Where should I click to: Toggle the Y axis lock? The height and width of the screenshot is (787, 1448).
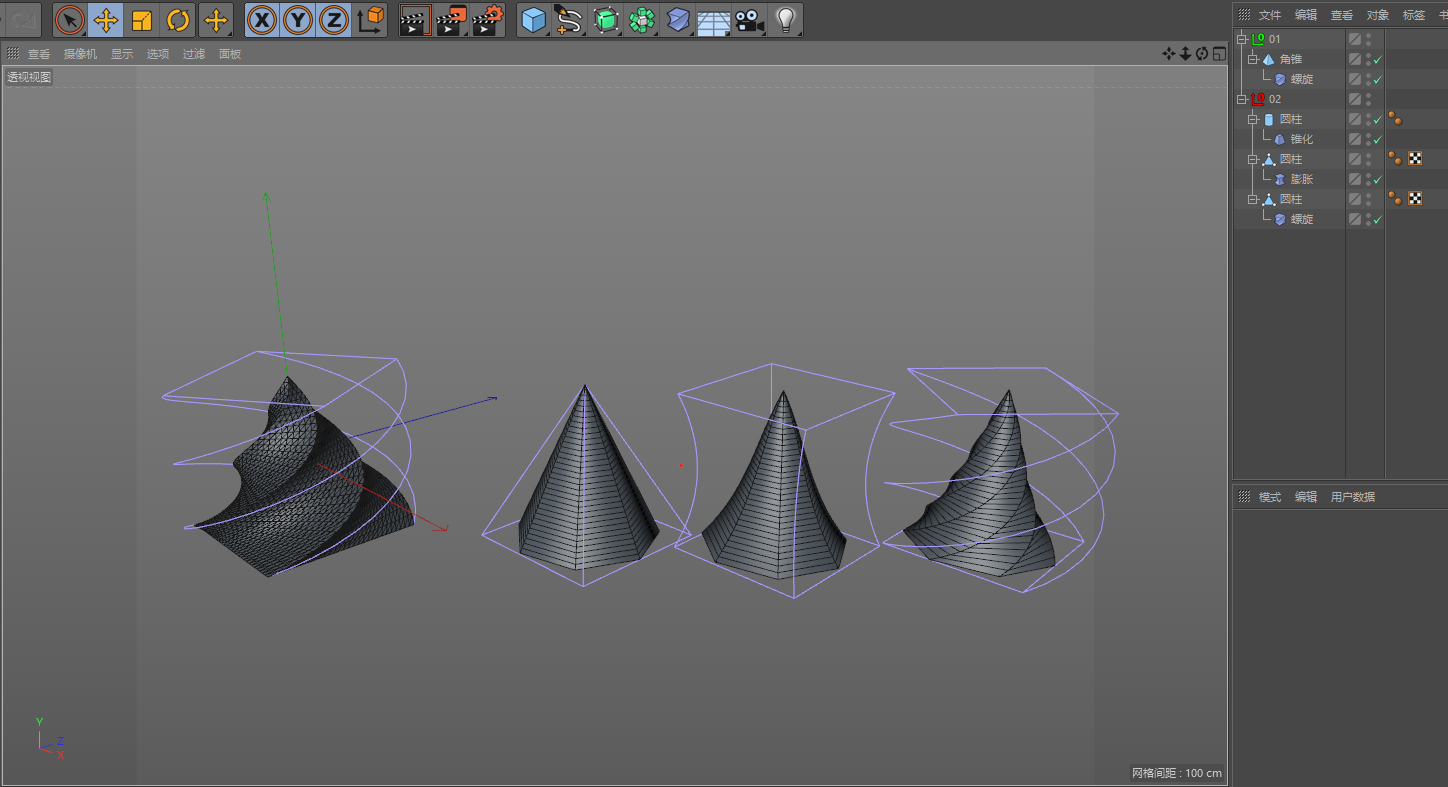coord(298,20)
